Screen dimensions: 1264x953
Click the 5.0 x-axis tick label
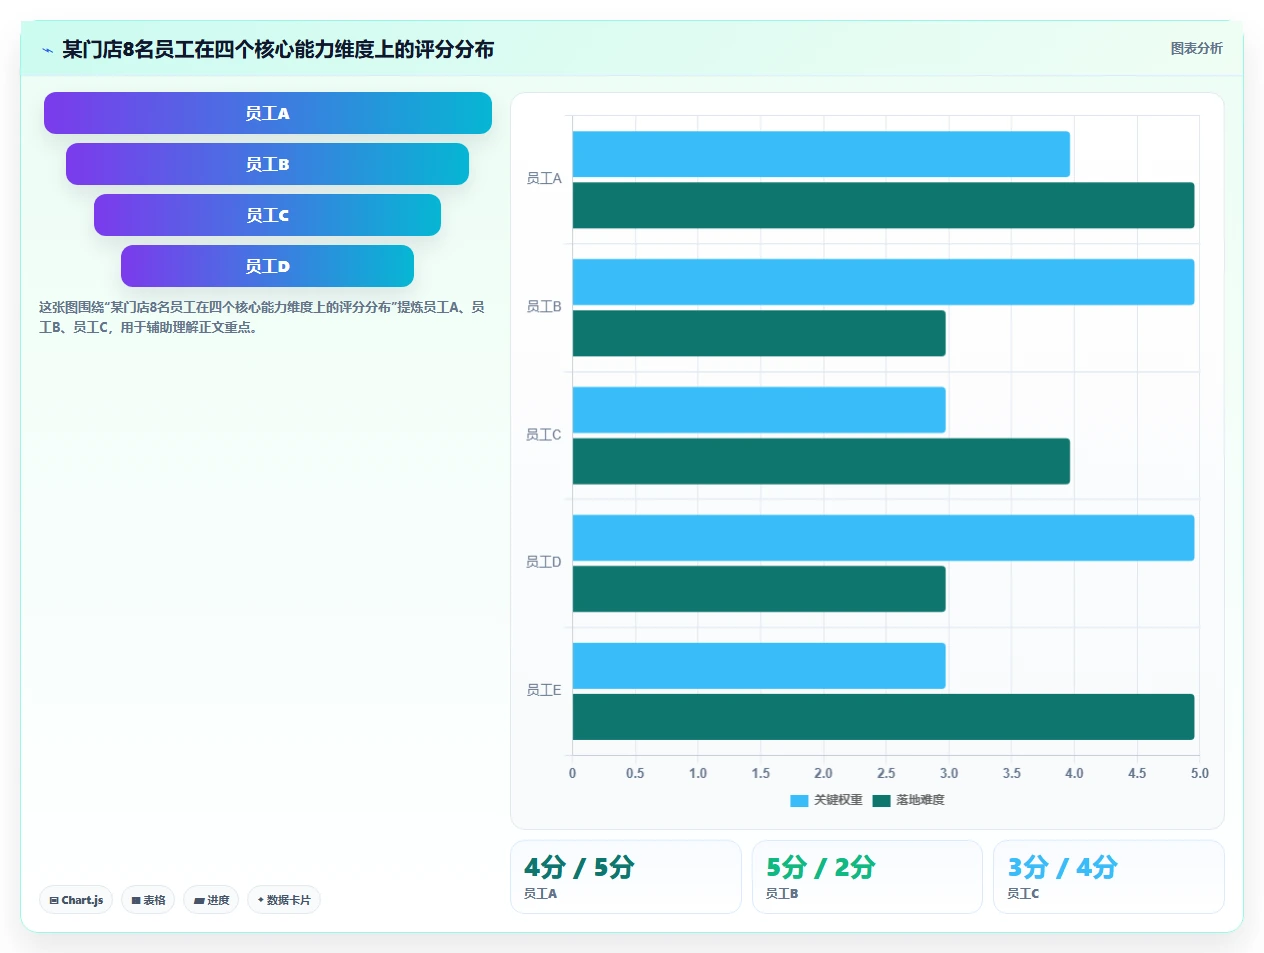pyautogui.click(x=1199, y=773)
